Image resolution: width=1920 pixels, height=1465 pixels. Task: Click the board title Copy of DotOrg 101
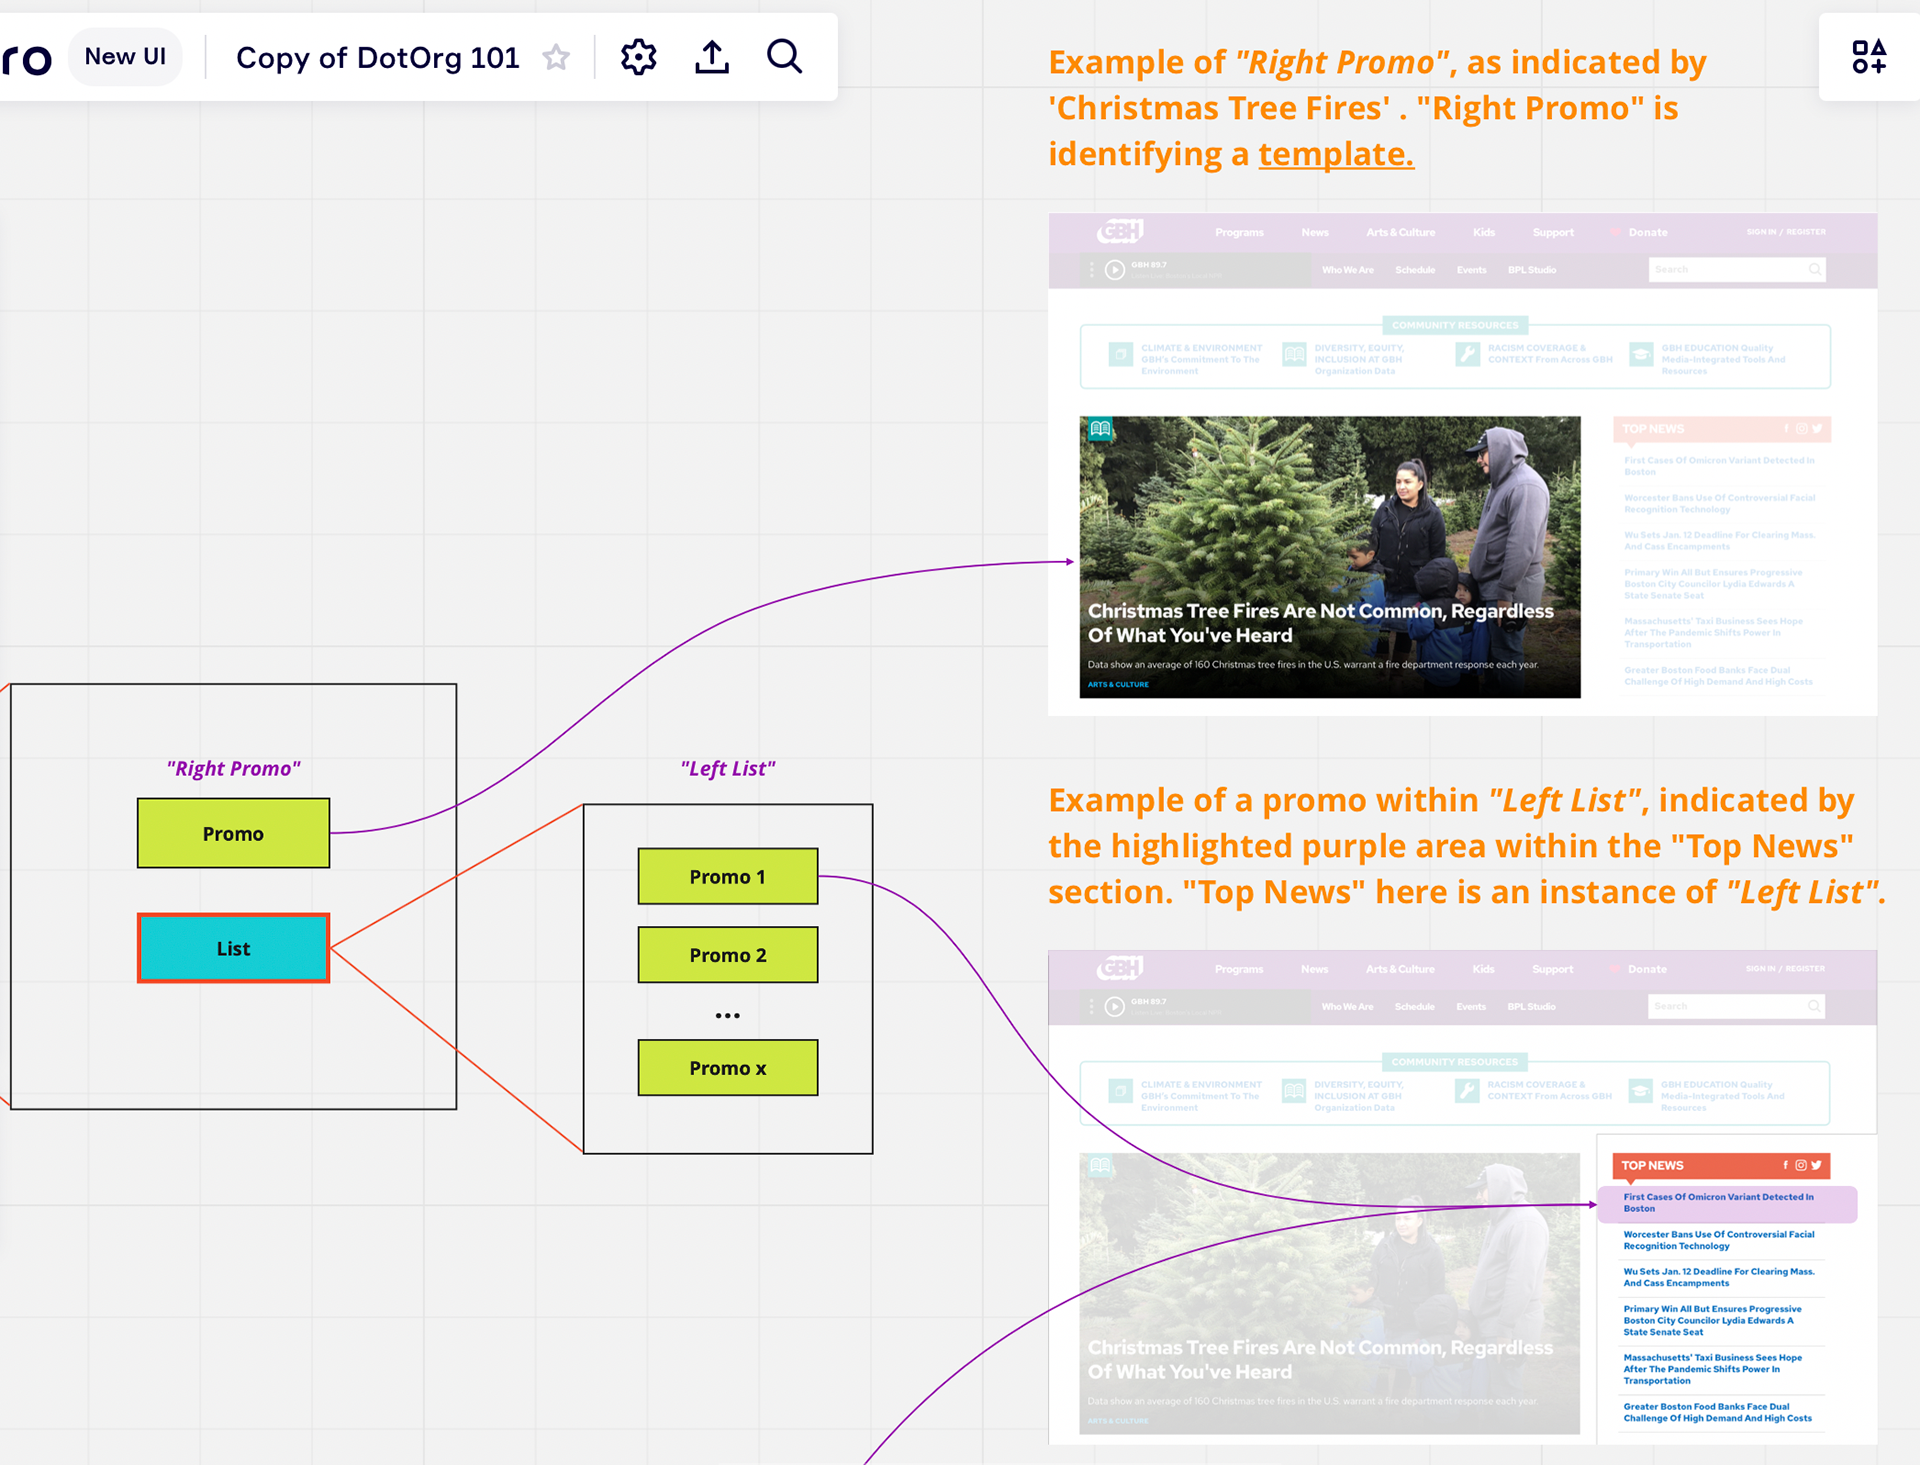tap(378, 58)
